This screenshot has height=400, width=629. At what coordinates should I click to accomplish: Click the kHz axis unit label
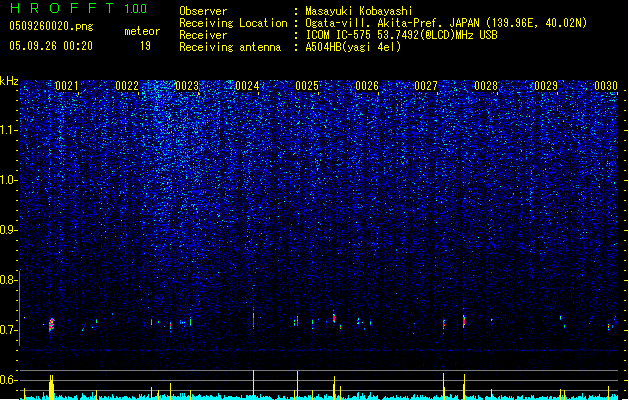[x=9, y=81]
